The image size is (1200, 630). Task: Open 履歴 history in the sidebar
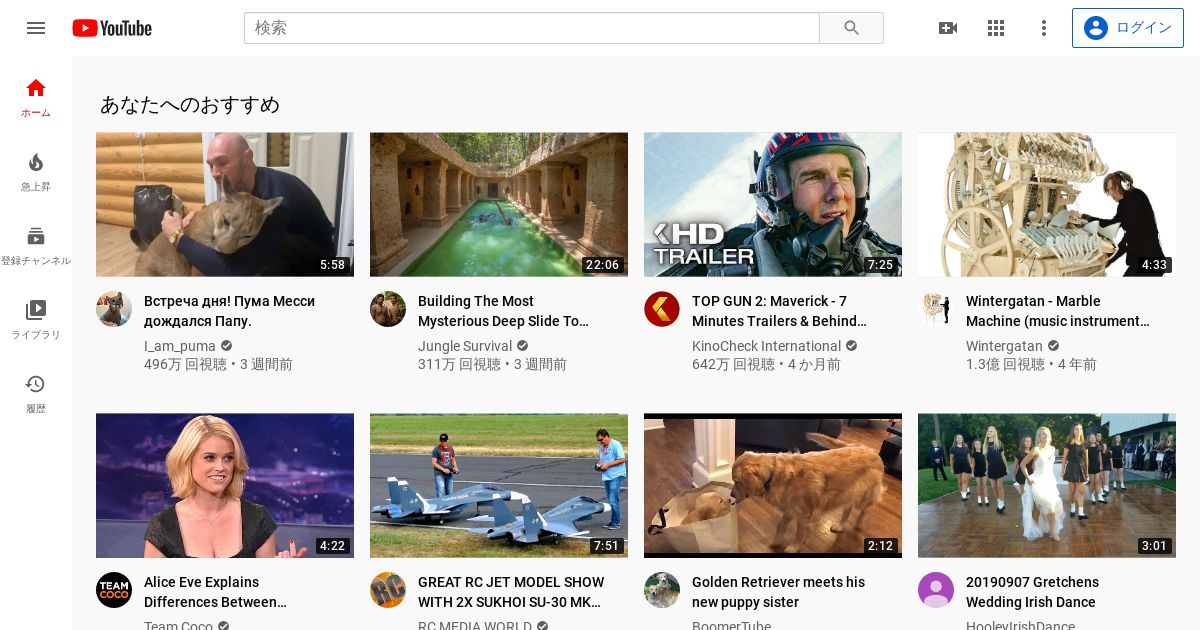(36, 394)
